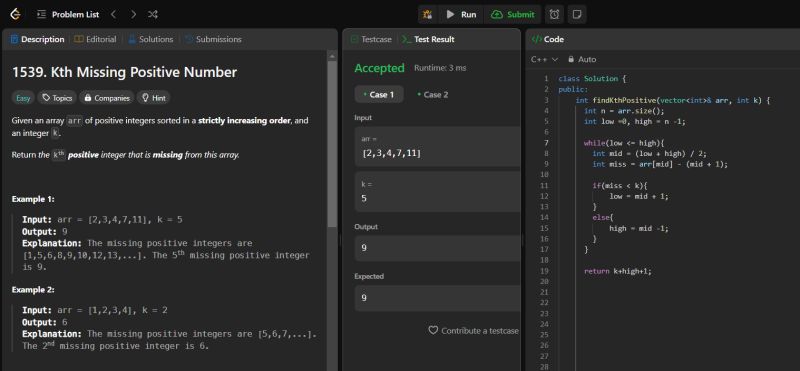Pick a random problem shuffle icon
Viewport: 800px width, 371px height.
153,14
